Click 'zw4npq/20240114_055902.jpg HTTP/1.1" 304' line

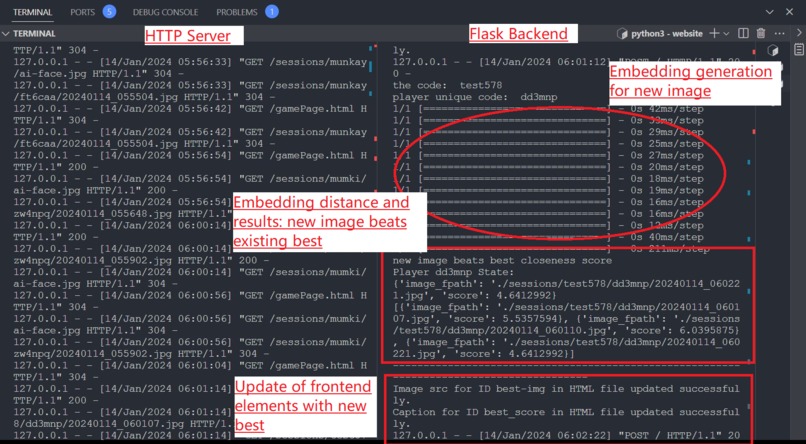pyautogui.click(x=141, y=354)
